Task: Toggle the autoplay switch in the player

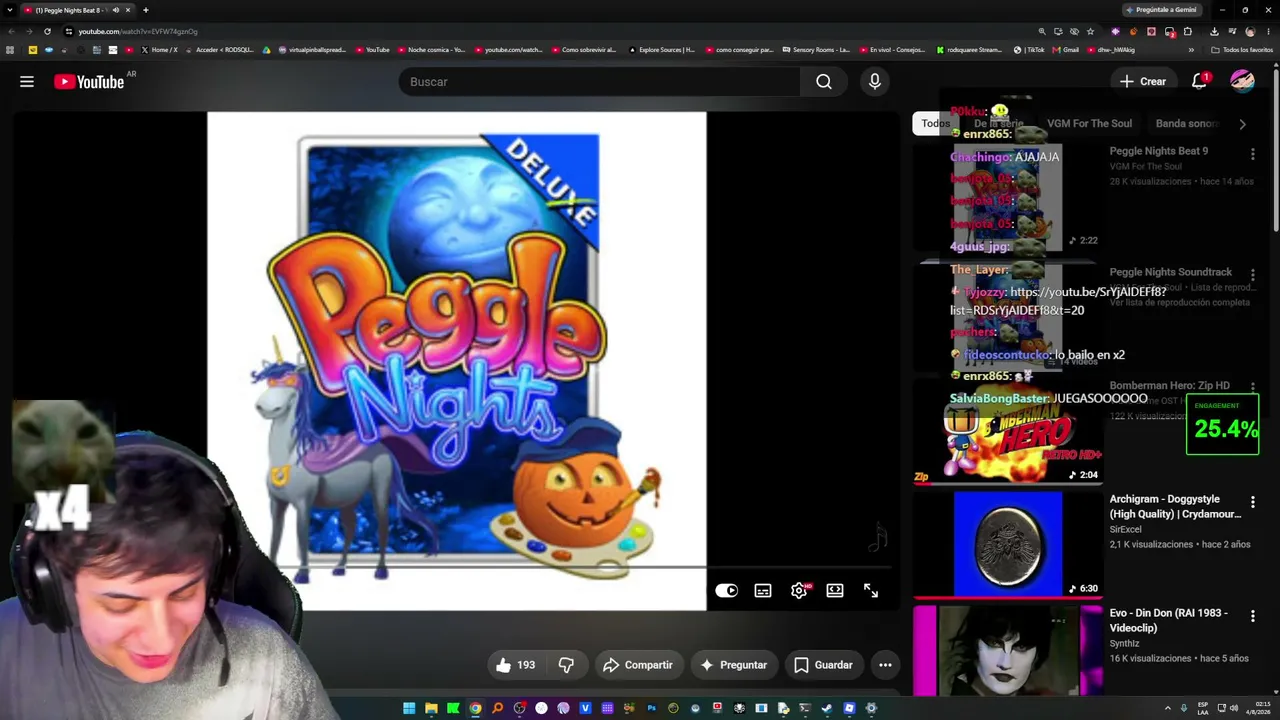Action: point(727,591)
